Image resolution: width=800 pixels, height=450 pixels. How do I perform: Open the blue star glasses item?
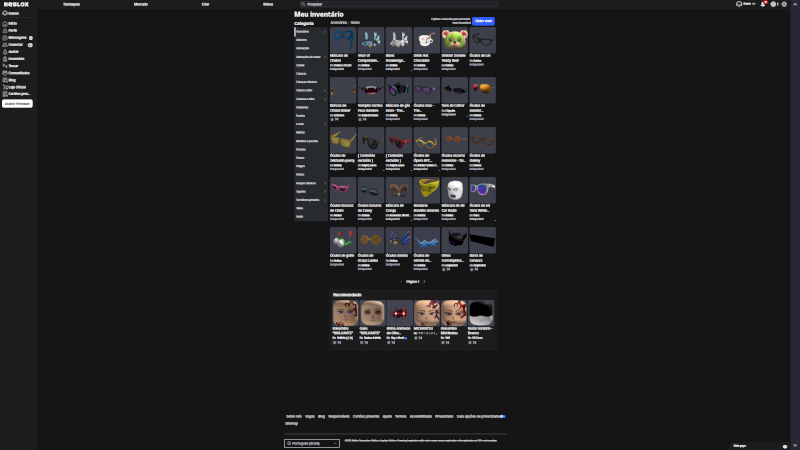(426, 240)
